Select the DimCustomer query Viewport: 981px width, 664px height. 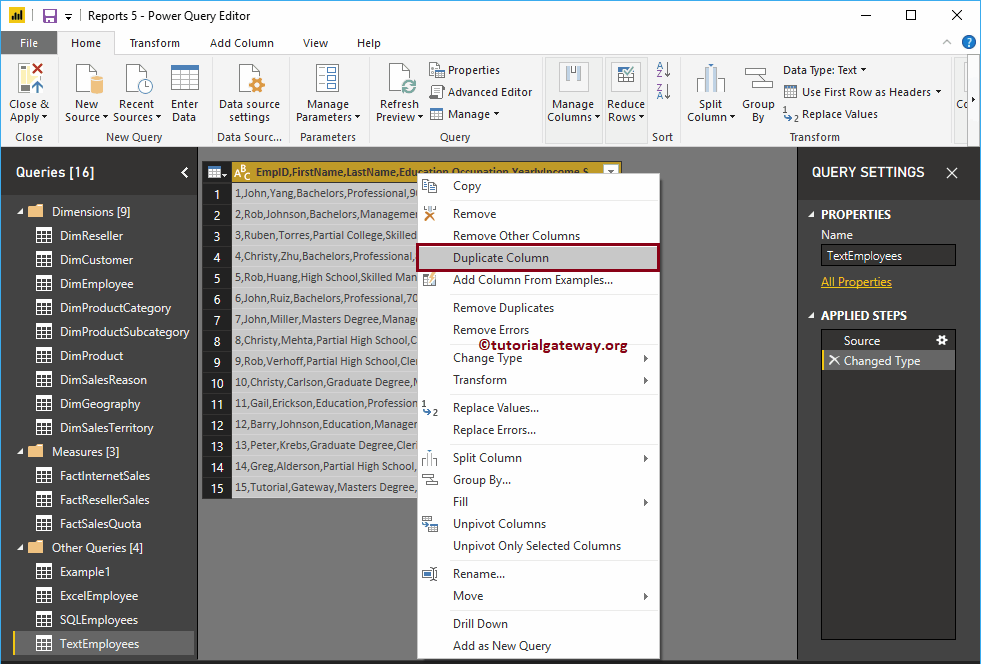[96, 260]
